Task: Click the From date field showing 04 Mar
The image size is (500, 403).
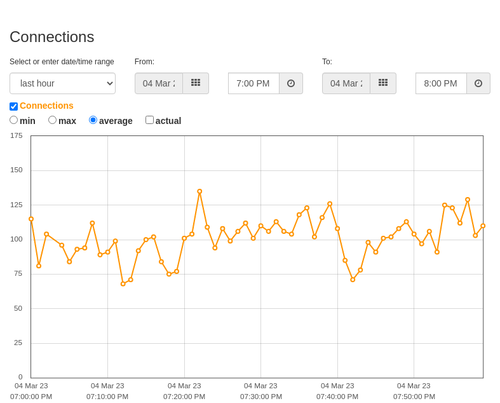Action: (159, 83)
